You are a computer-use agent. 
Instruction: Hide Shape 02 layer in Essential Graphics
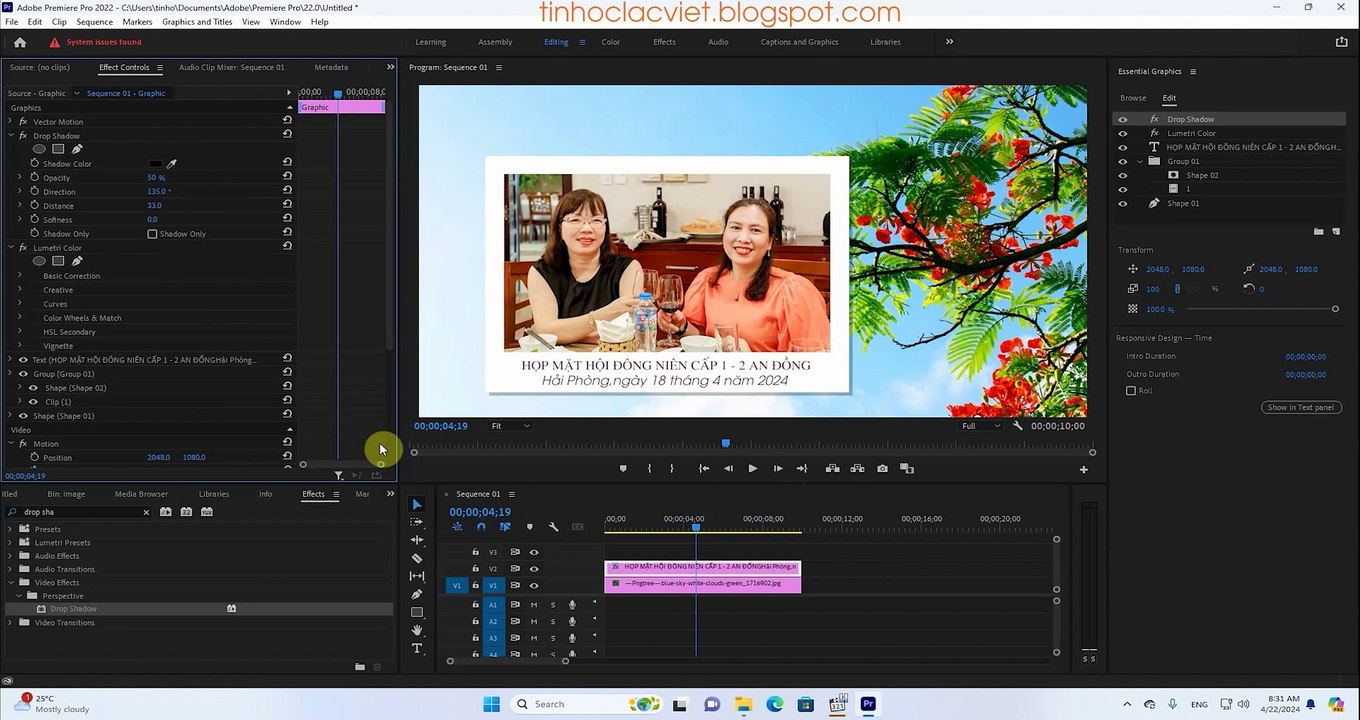pyautogui.click(x=1122, y=175)
